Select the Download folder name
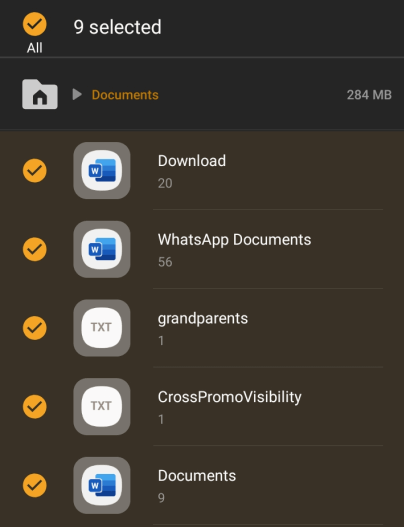 tap(192, 161)
